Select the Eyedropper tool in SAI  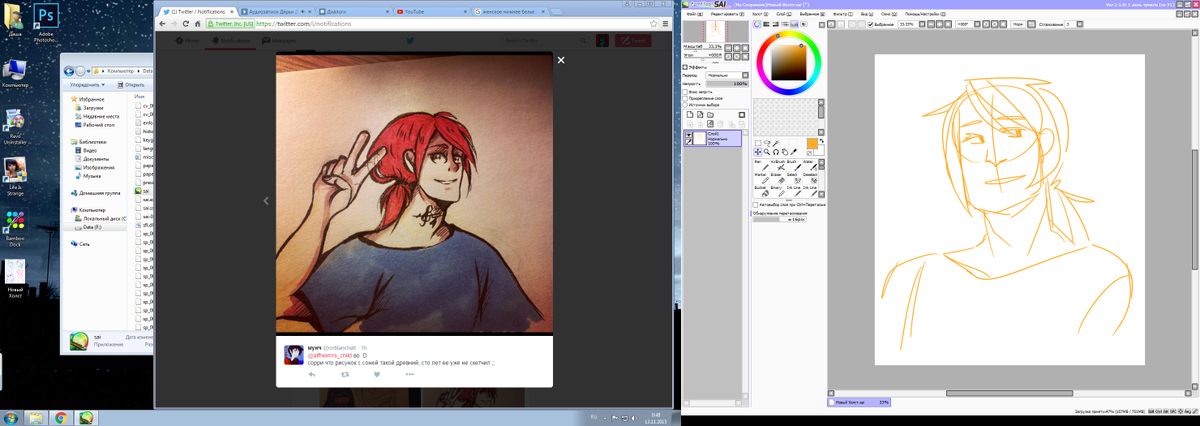tap(794, 152)
